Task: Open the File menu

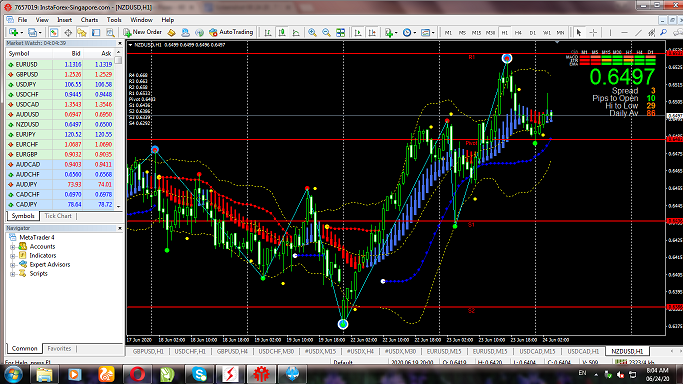Action: (x=22, y=20)
